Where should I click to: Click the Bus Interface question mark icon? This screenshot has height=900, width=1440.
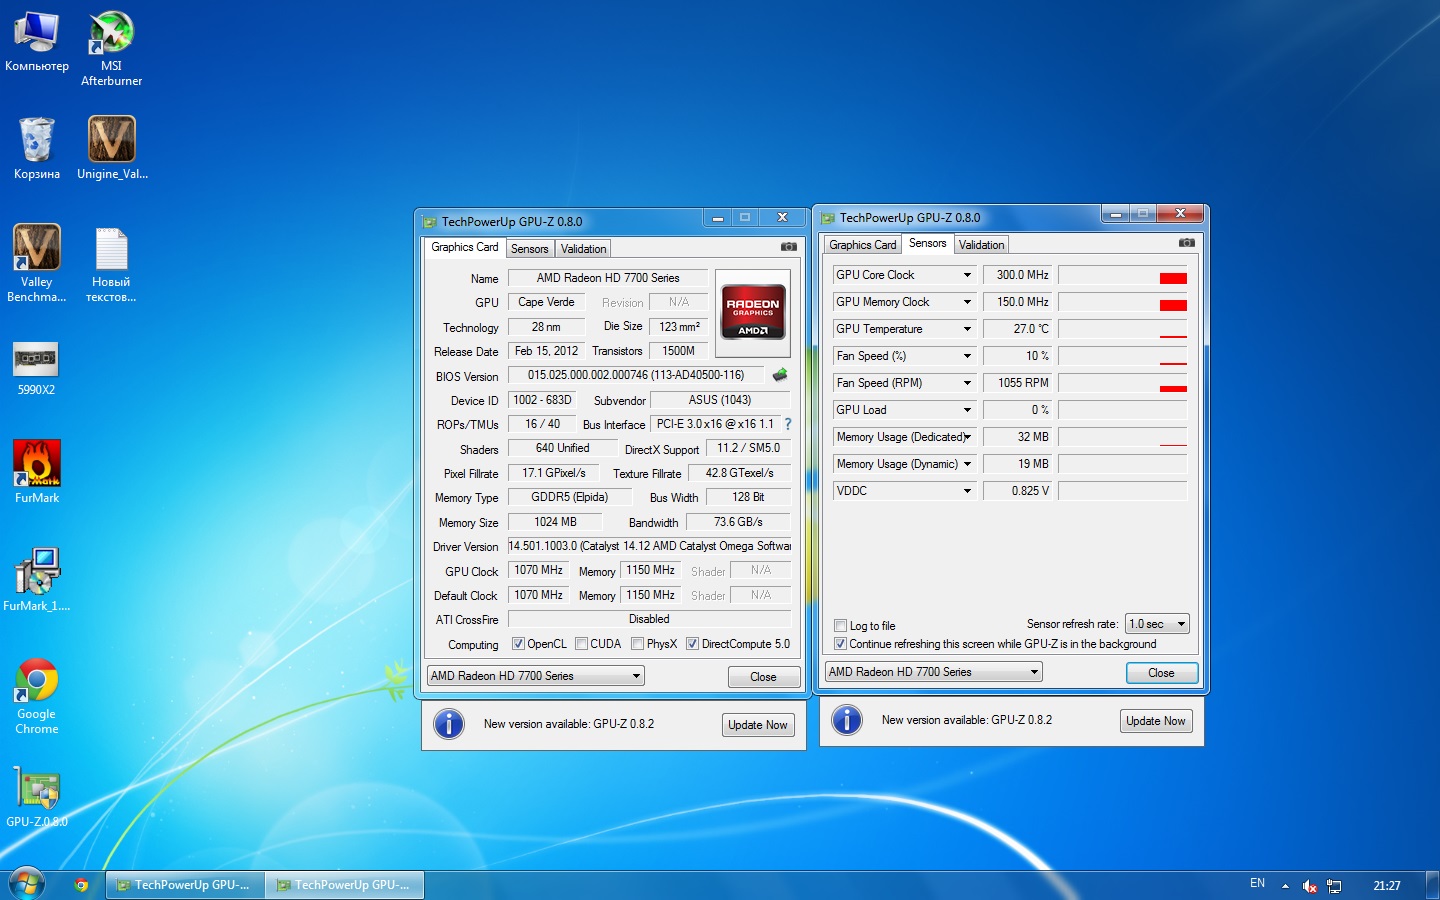click(x=788, y=424)
